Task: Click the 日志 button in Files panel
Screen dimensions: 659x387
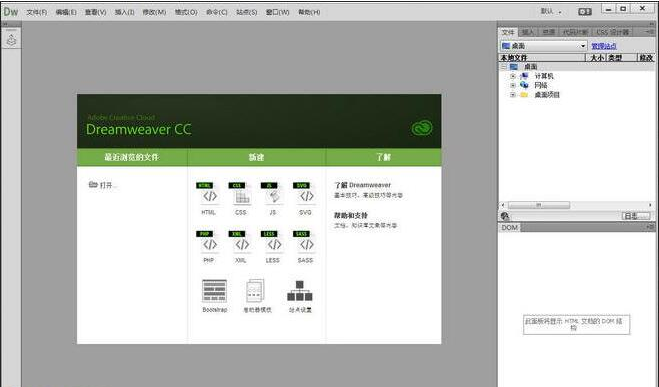Action: click(635, 216)
